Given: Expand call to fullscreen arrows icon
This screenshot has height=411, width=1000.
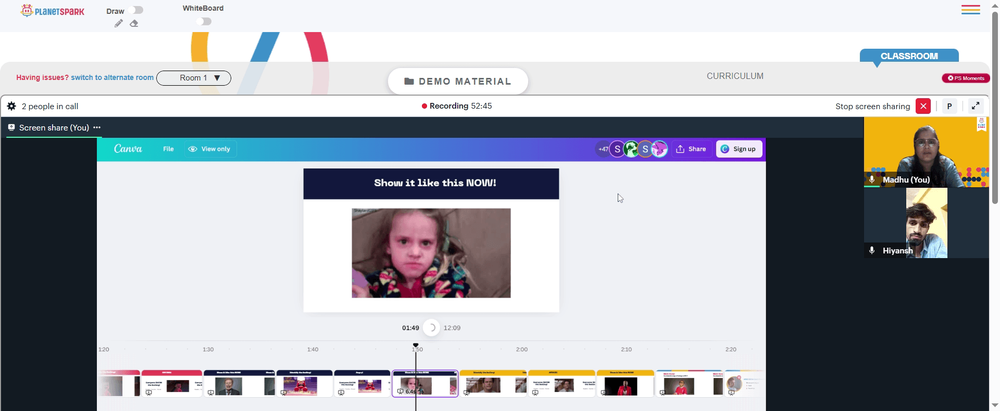Looking at the screenshot, I should pyautogui.click(x=975, y=107).
